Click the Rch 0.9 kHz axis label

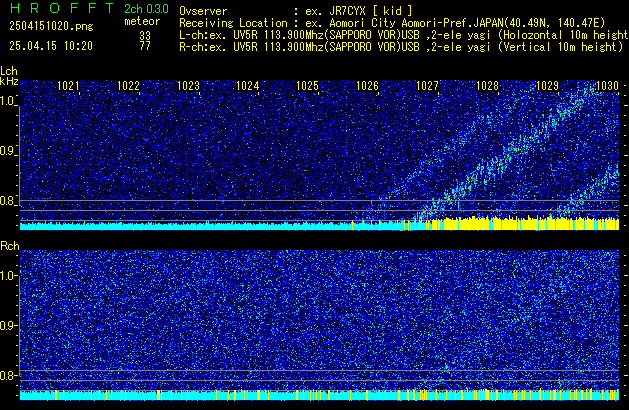click(8, 325)
